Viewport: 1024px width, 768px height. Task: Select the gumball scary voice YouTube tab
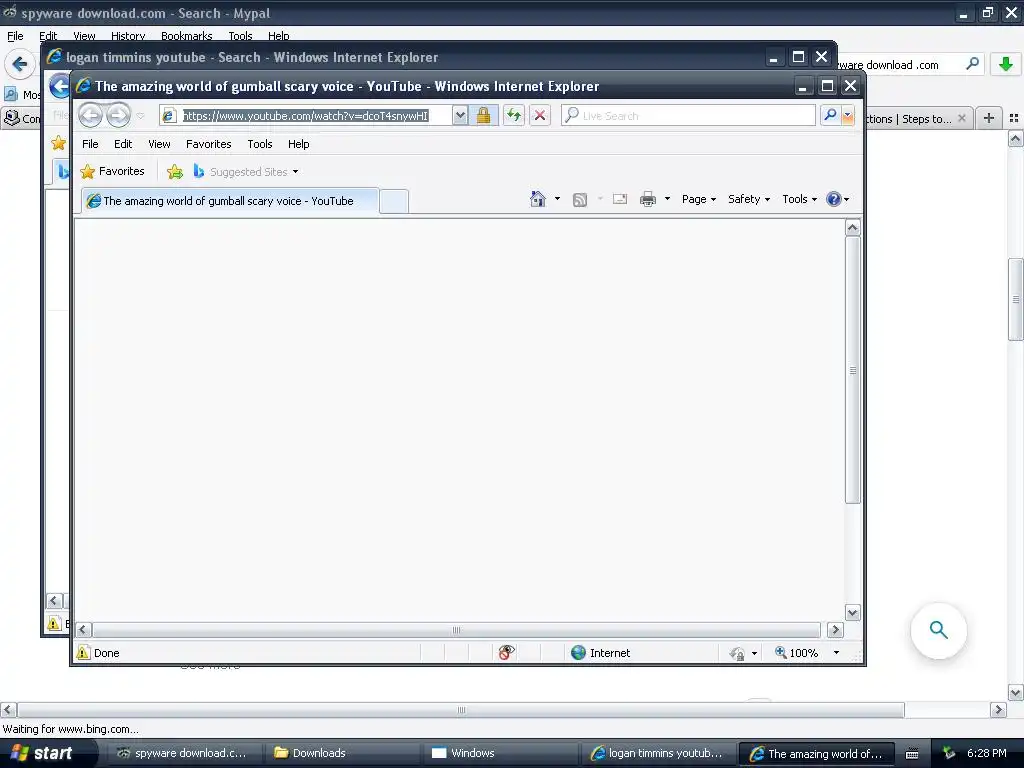pos(230,200)
